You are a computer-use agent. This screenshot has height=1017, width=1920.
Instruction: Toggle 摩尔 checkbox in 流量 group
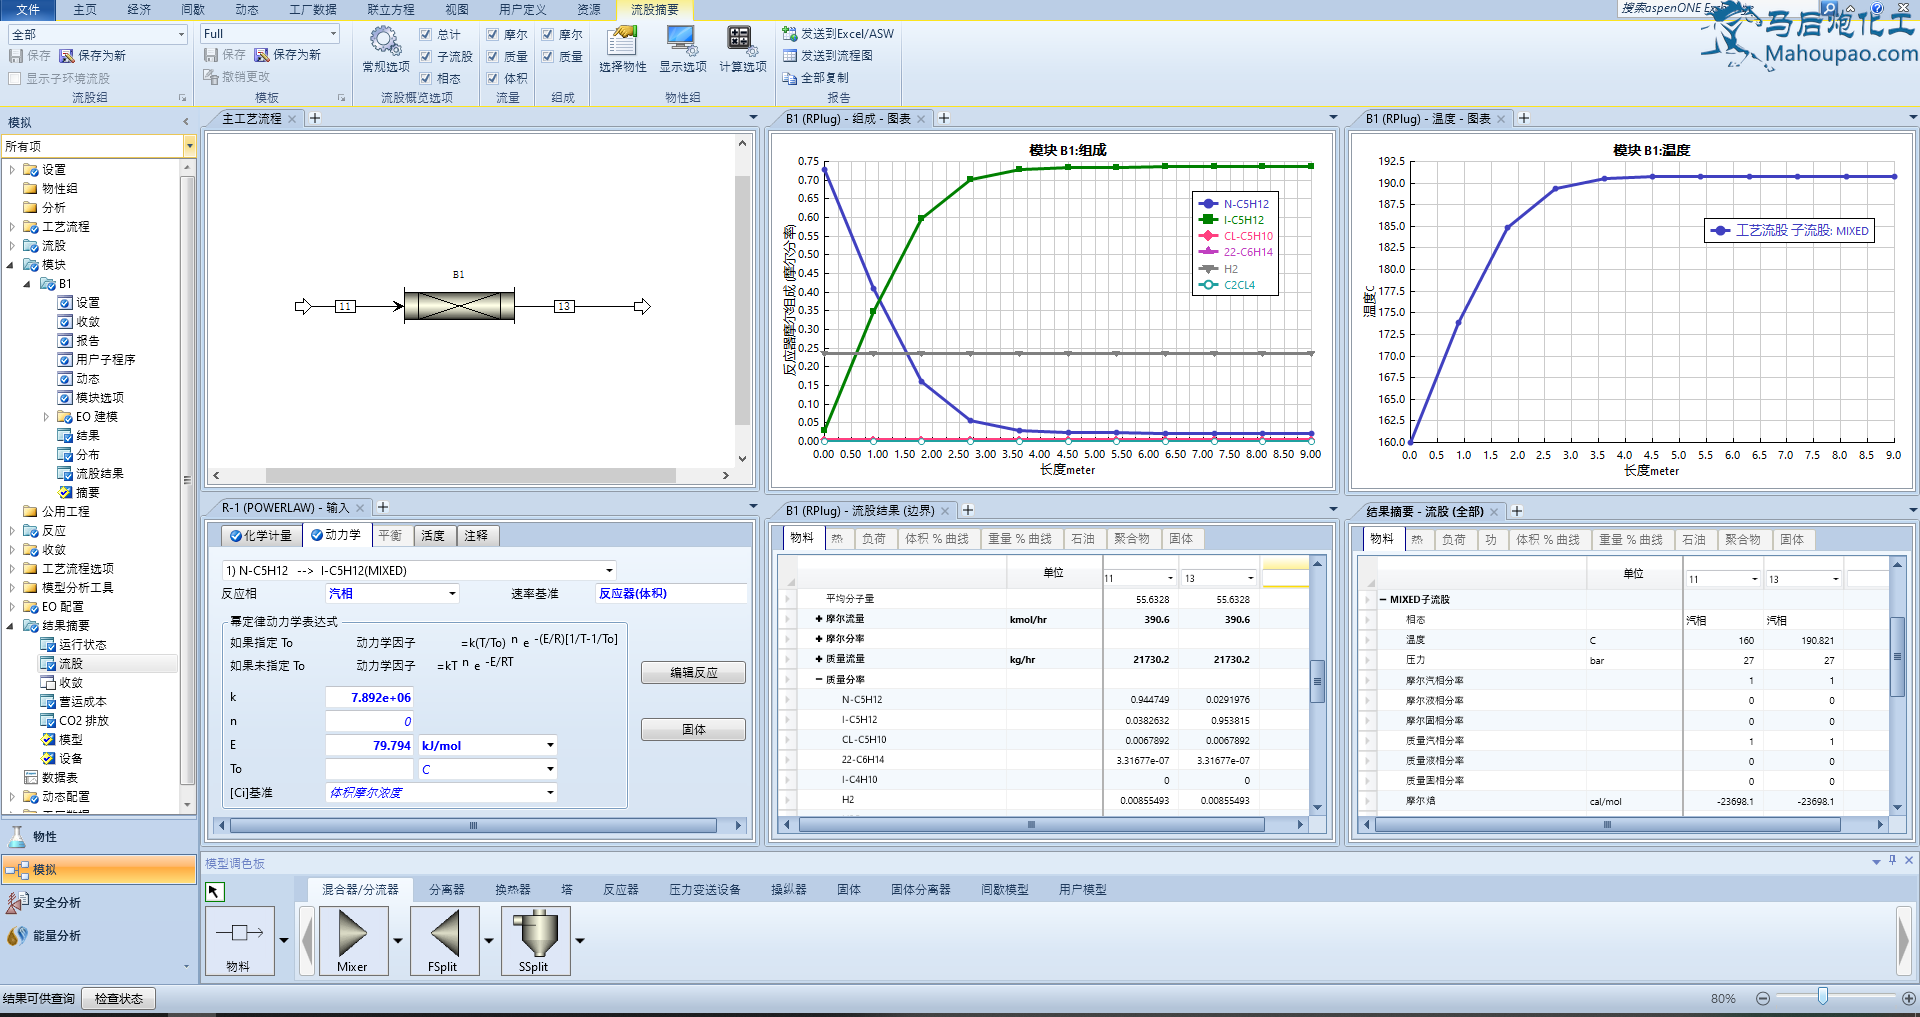(493, 34)
